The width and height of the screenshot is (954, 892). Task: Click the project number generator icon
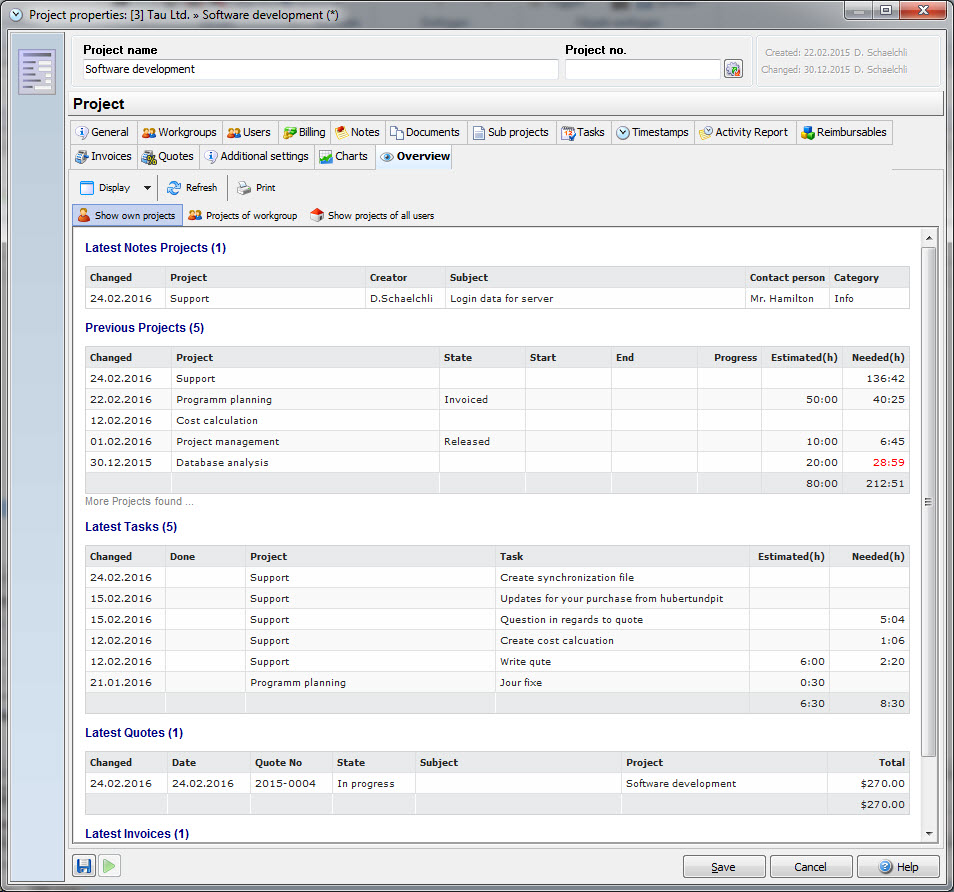(733, 69)
